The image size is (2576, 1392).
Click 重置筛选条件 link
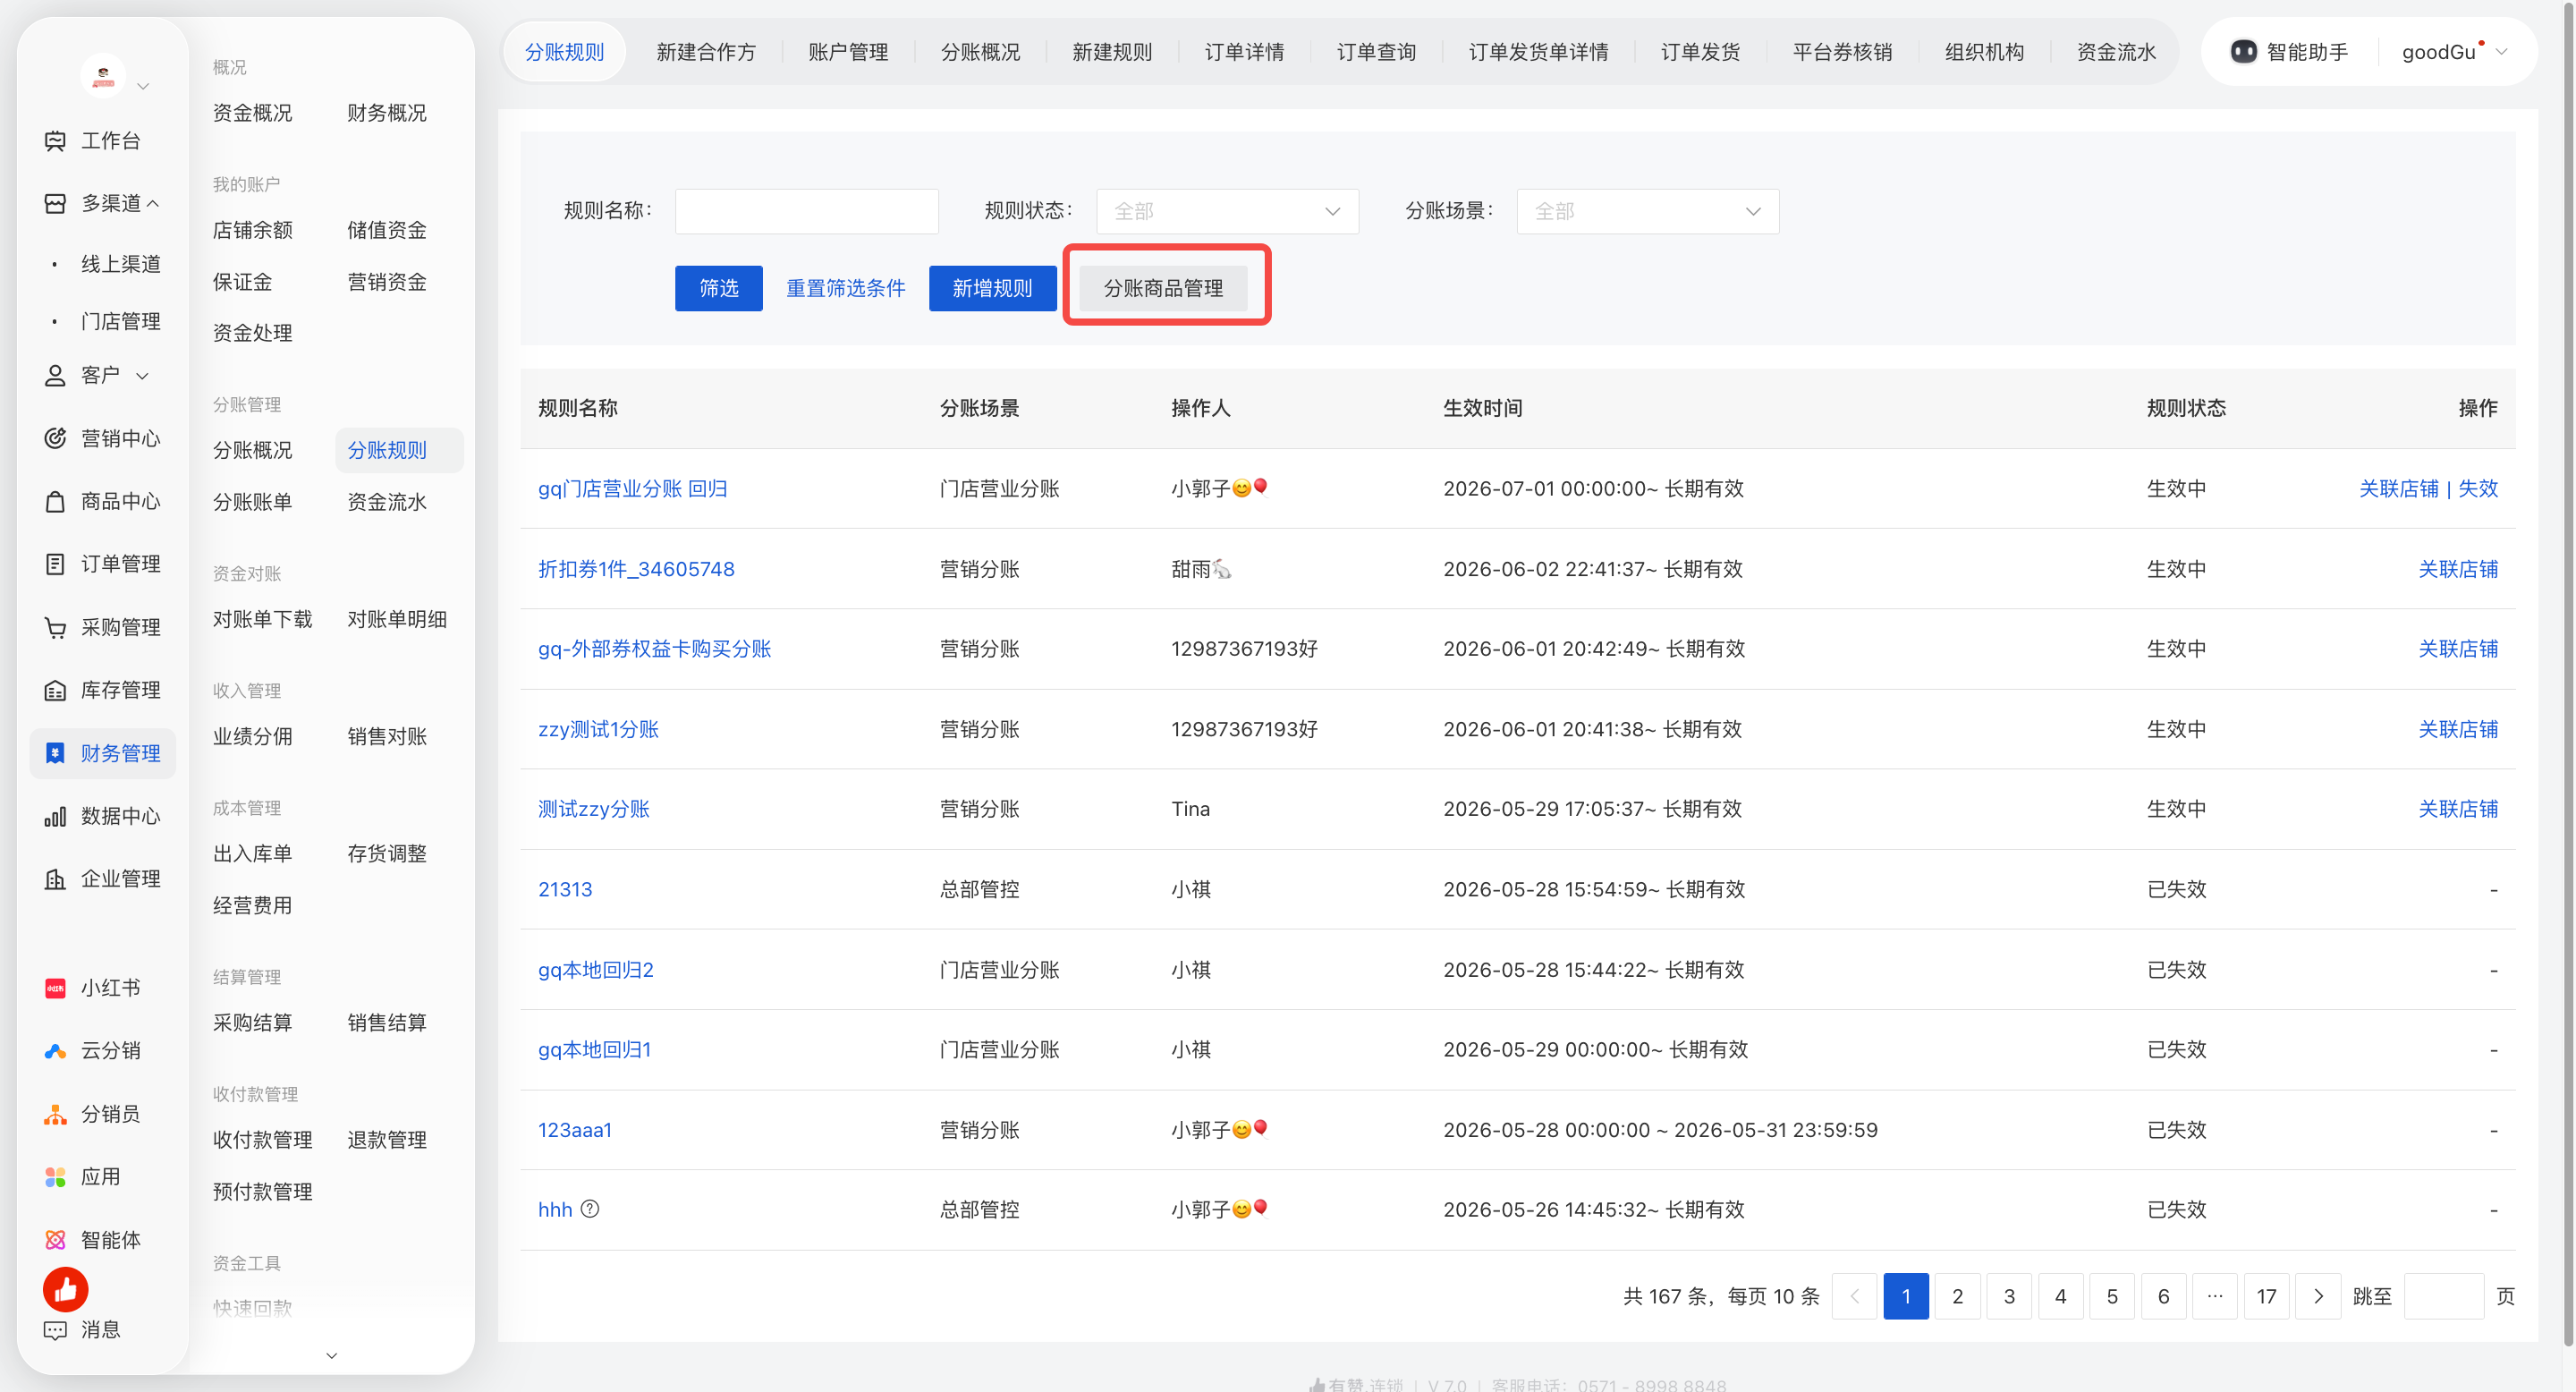point(845,288)
